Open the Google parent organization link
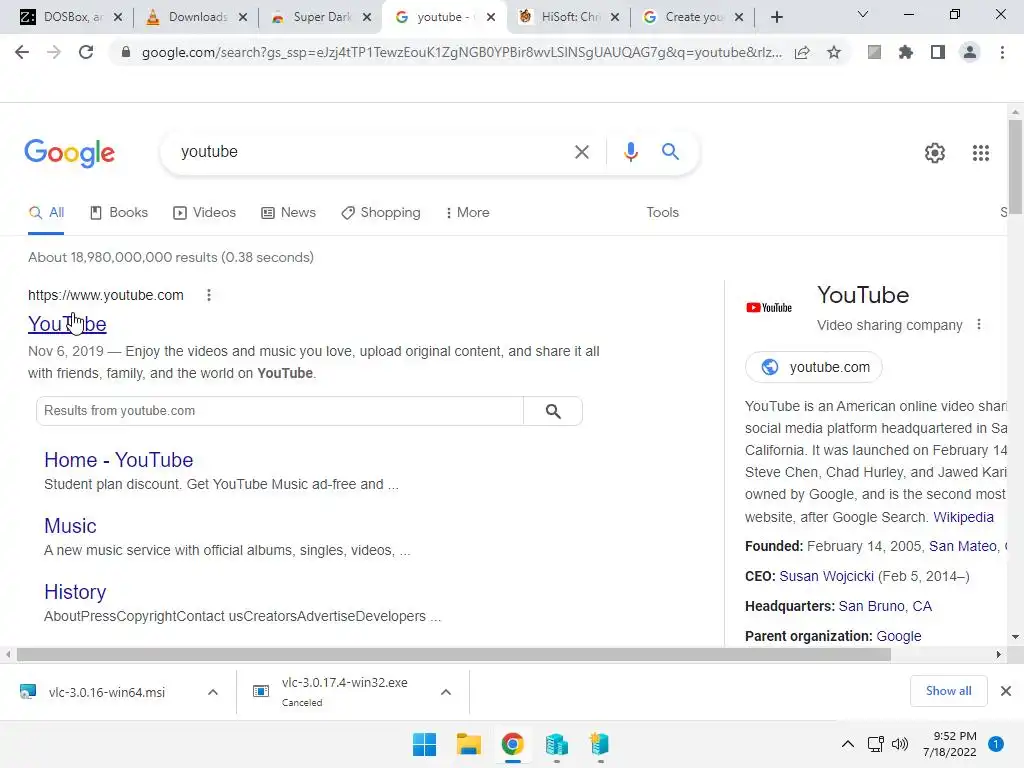Image resolution: width=1024 pixels, height=768 pixels. (899, 636)
